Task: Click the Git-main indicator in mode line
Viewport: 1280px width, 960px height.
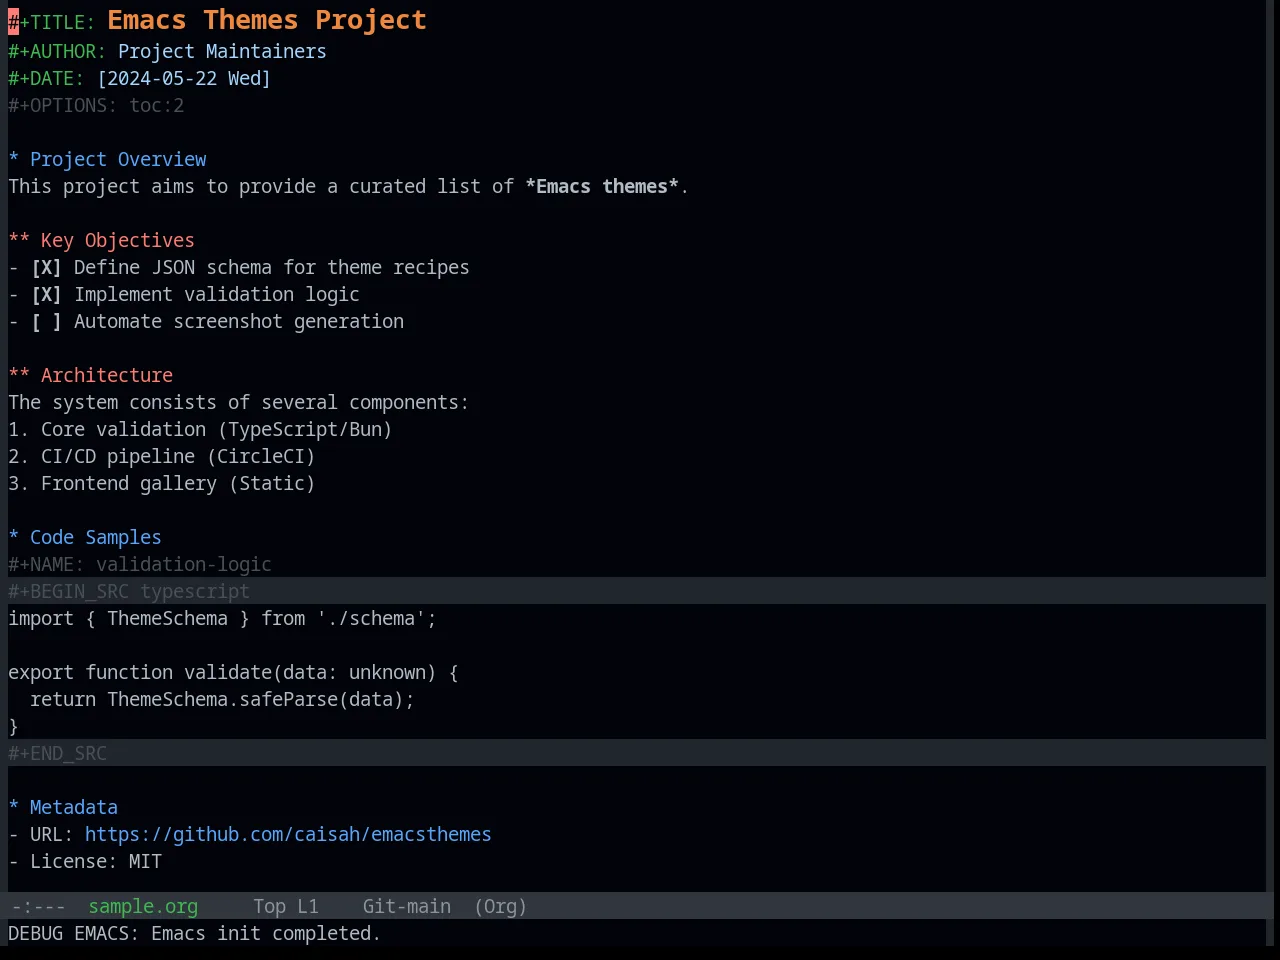Action: (x=406, y=907)
